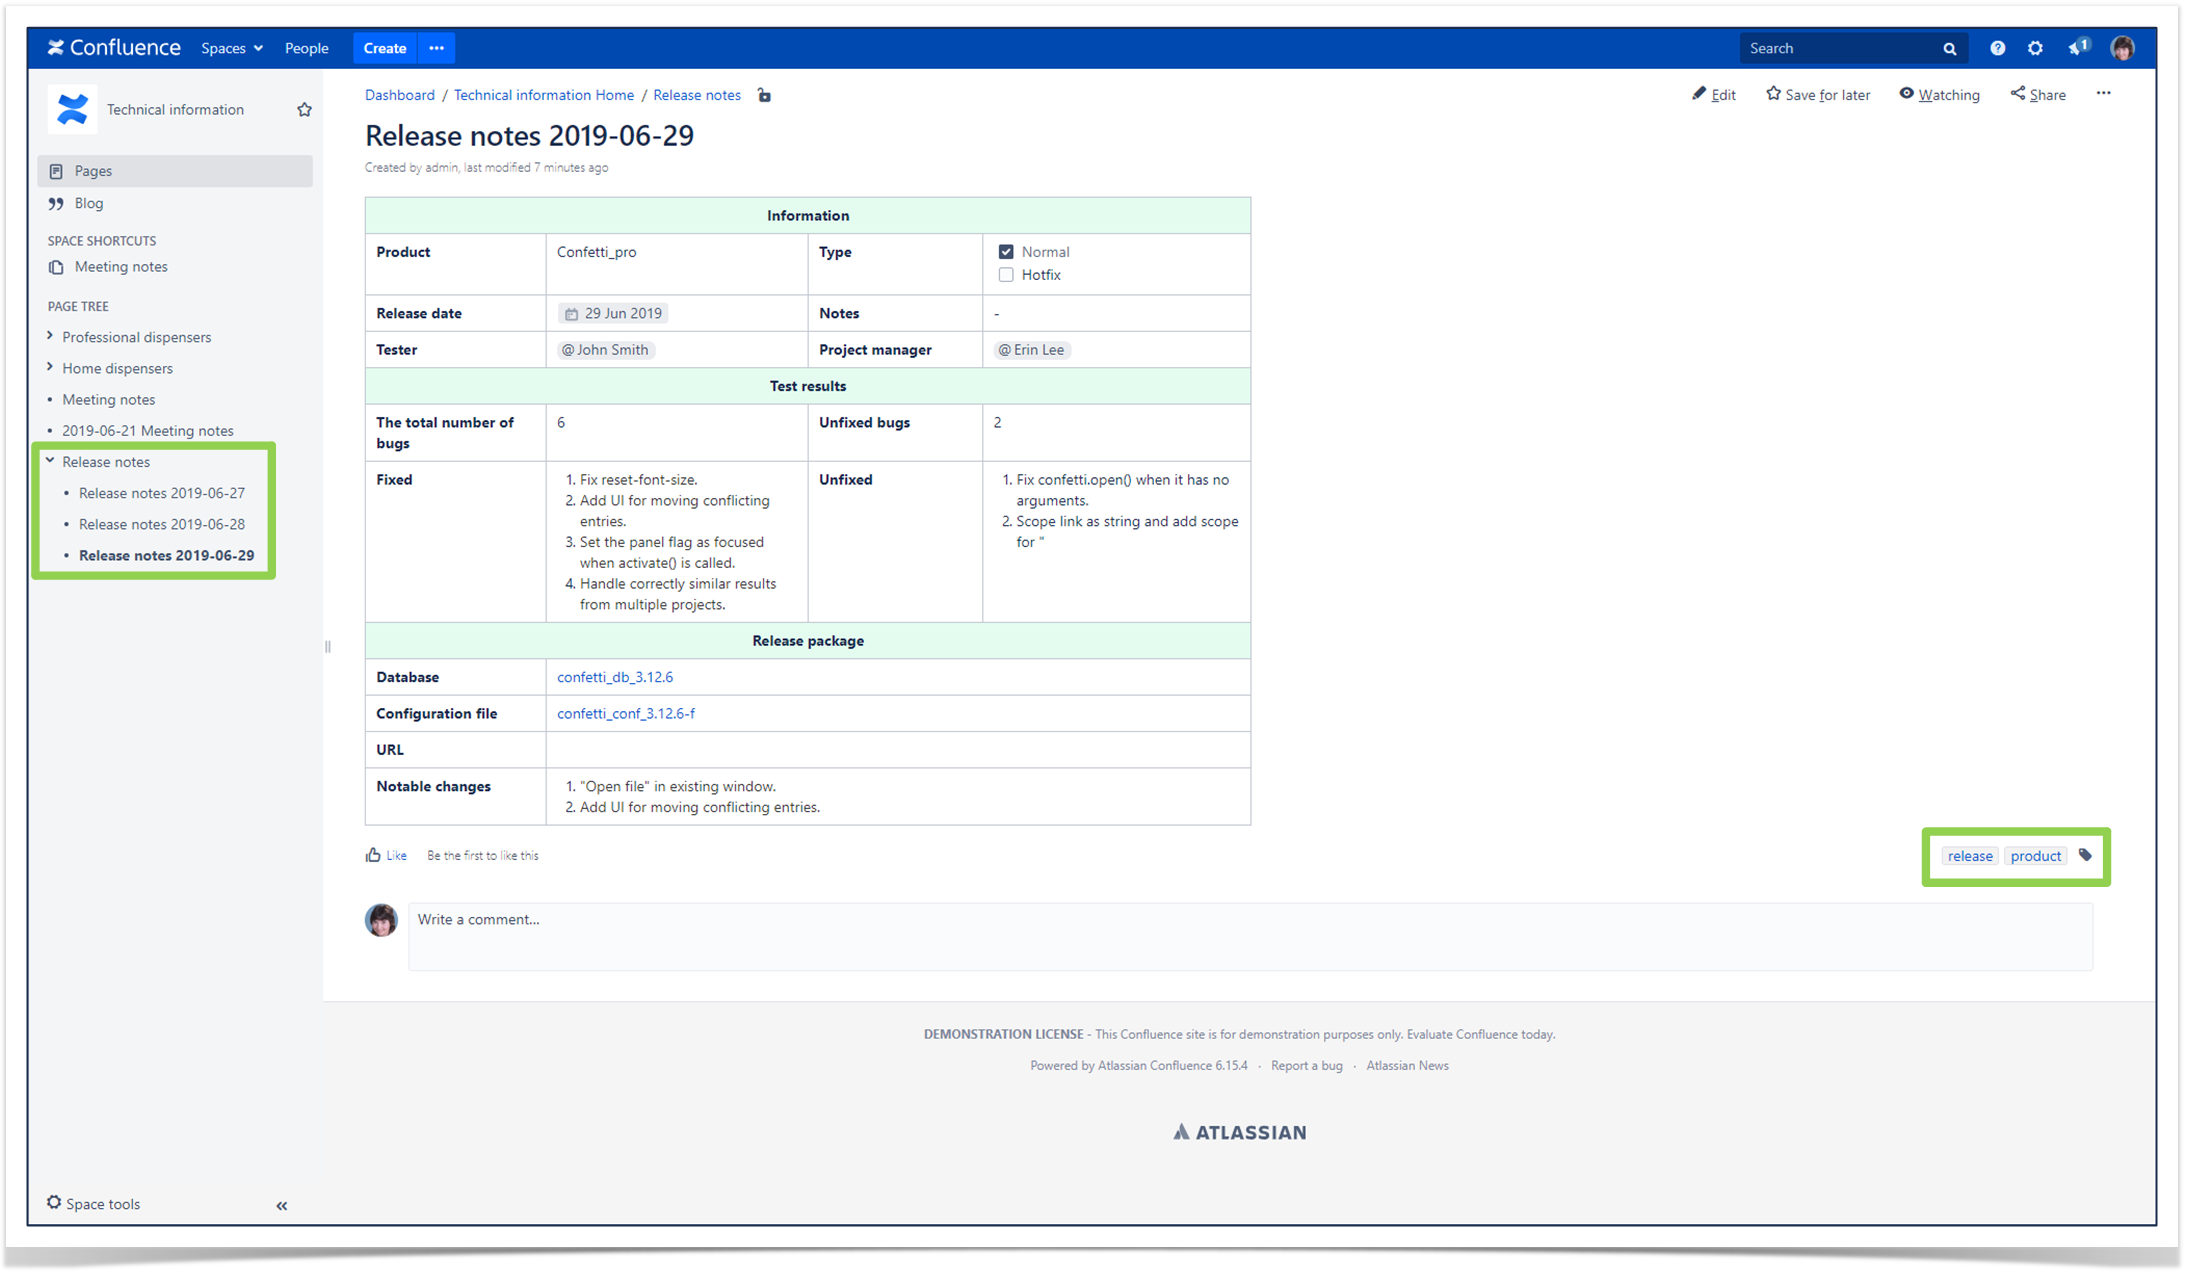Open confetti_db_3.12.6 database link
This screenshot has width=2192, height=1276.
pos(615,676)
